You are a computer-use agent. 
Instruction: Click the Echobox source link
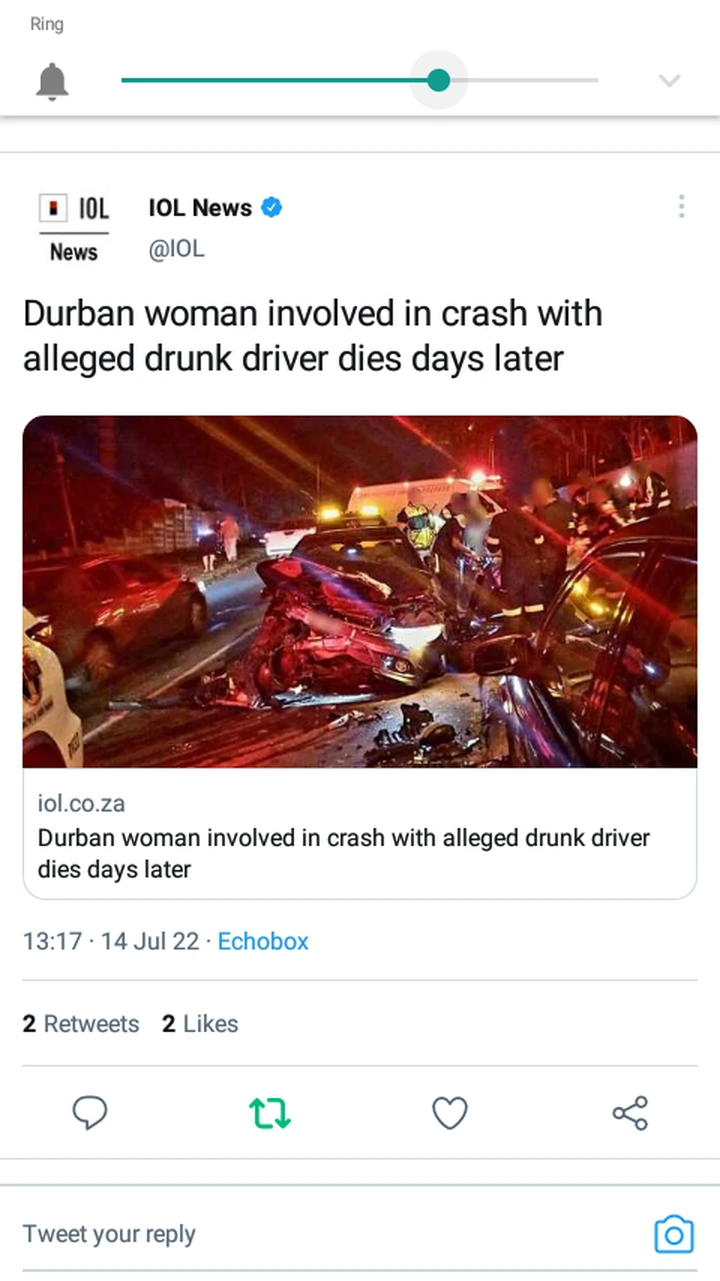[263, 941]
